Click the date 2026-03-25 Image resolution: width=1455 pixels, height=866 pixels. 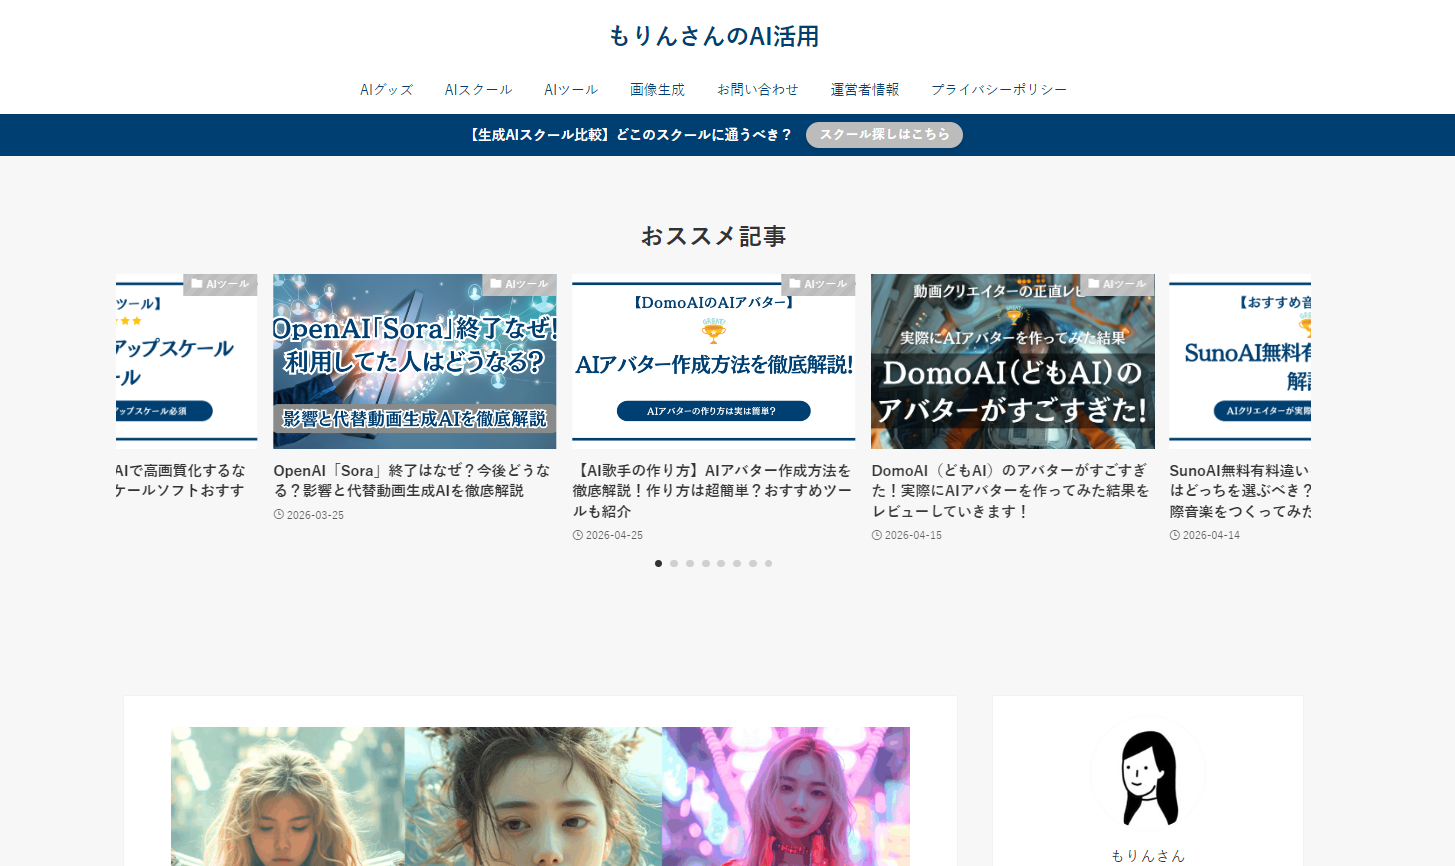pyautogui.click(x=315, y=515)
